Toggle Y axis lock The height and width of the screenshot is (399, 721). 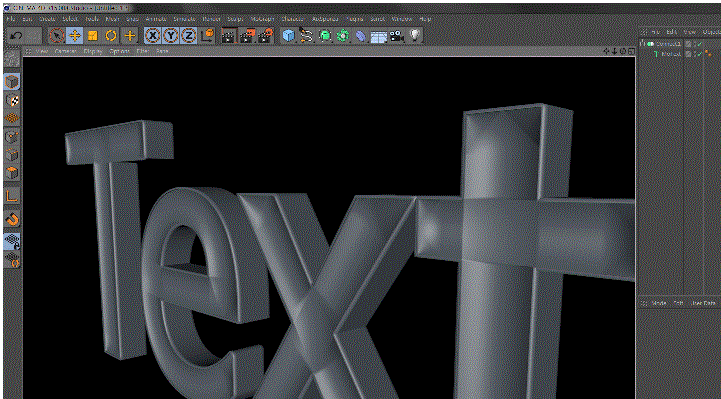pos(171,35)
